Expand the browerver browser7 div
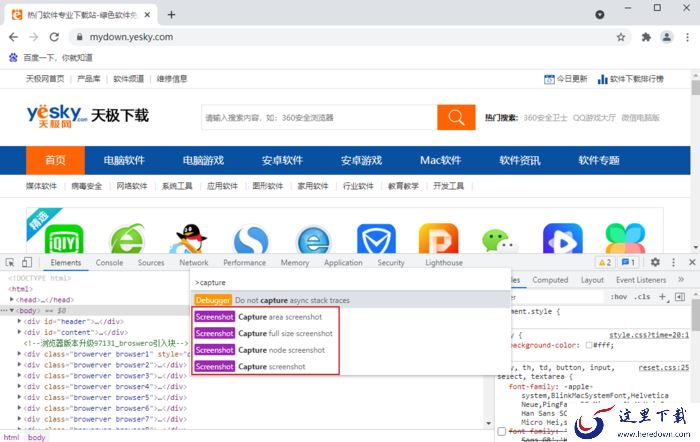The height and width of the screenshot is (442, 700). coord(19,419)
